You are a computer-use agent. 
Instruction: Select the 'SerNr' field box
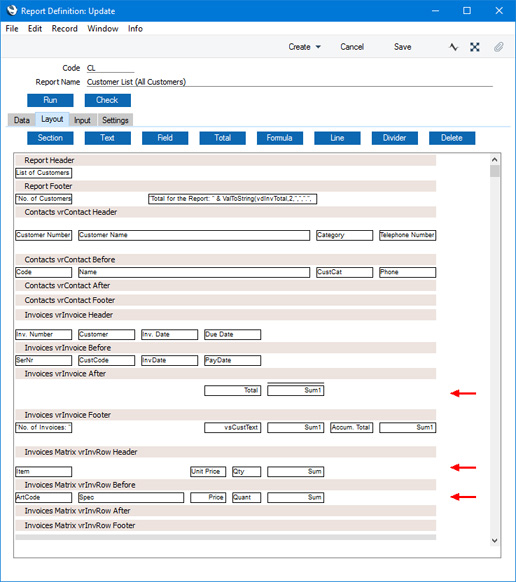[x=43, y=361]
